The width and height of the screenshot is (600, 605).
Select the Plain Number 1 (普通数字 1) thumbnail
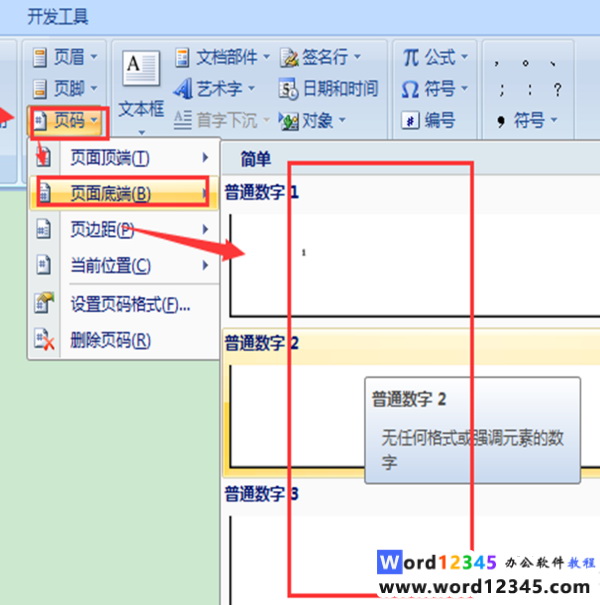click(x=414, y=265)
